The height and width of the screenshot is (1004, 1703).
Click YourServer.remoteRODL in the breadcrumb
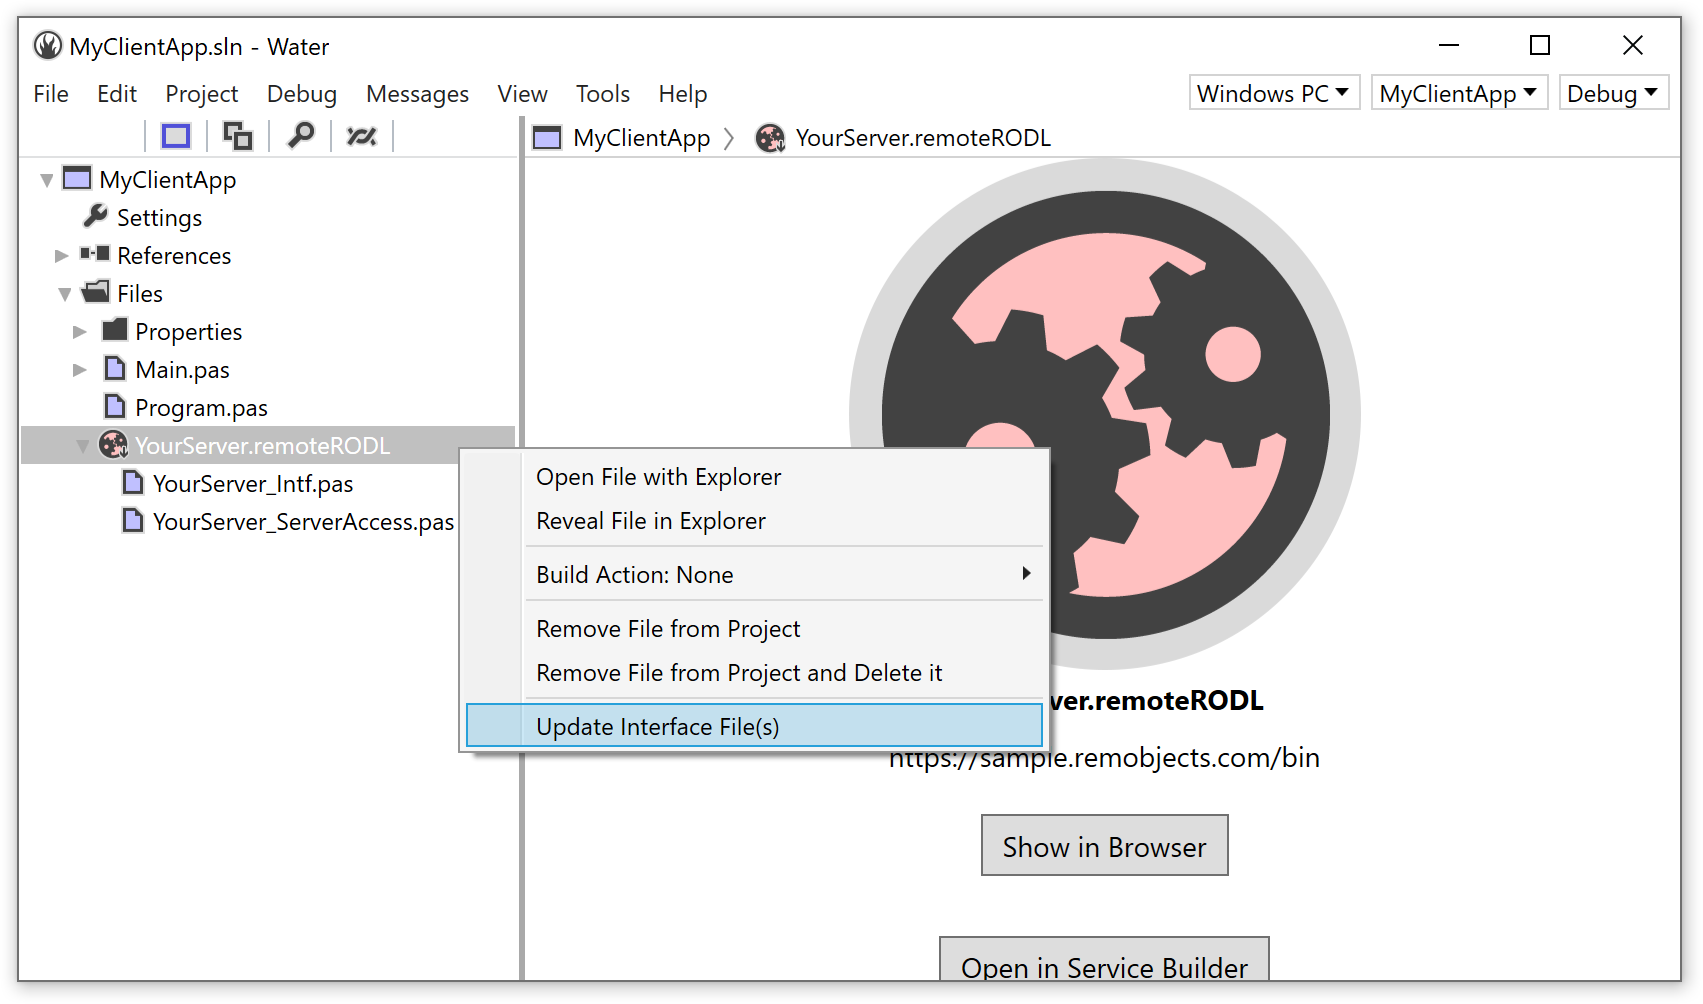pos(923,138)
